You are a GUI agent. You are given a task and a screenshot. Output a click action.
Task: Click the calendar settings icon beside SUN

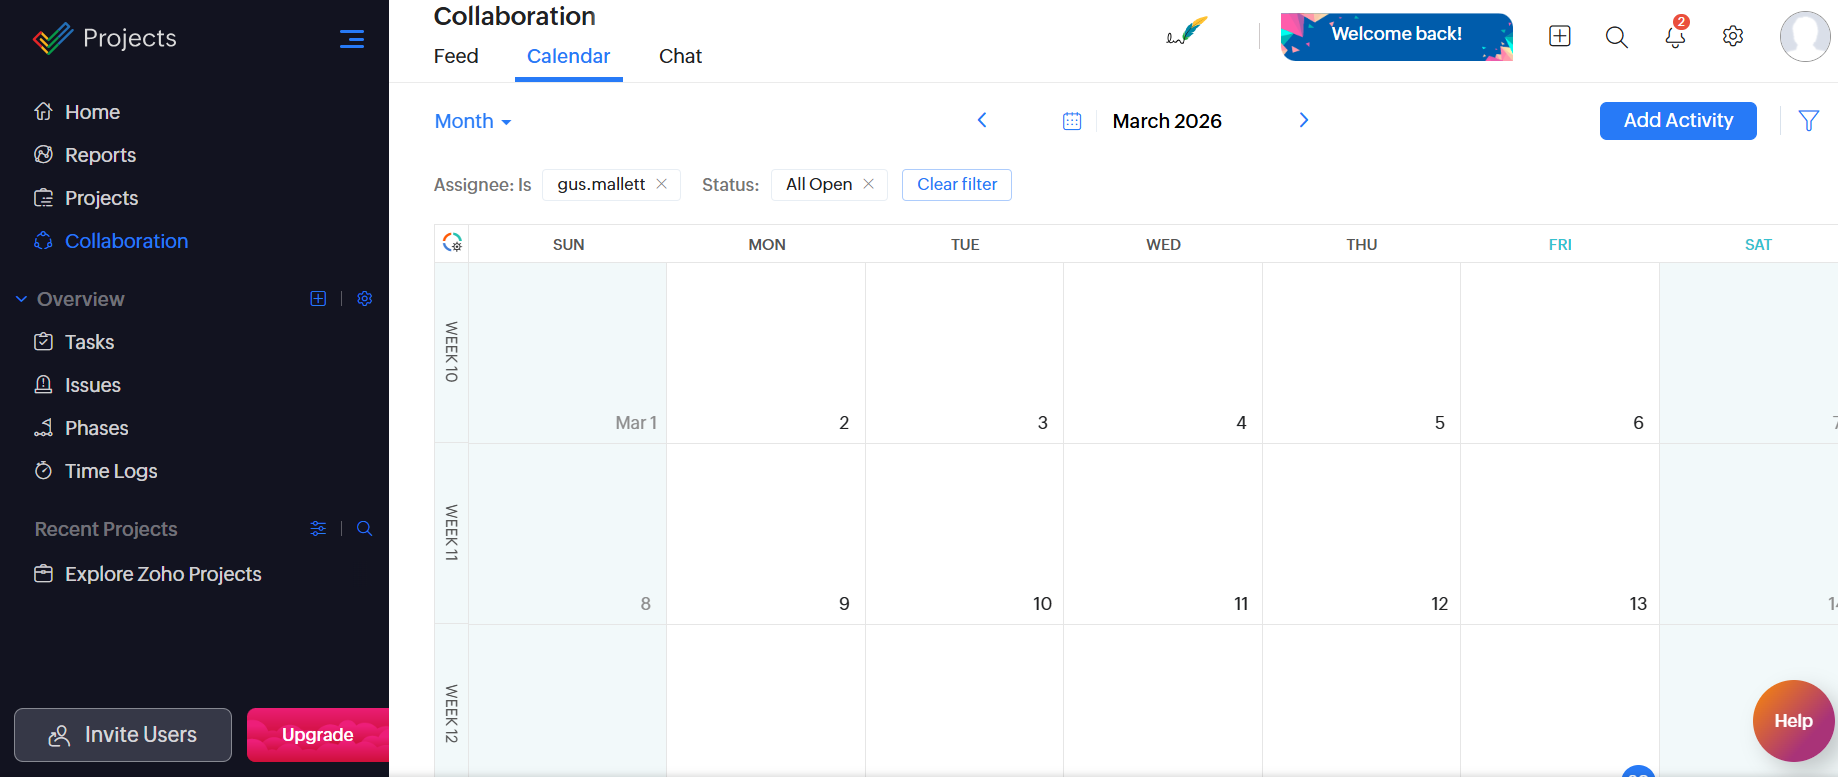click(x=452, y=242)
